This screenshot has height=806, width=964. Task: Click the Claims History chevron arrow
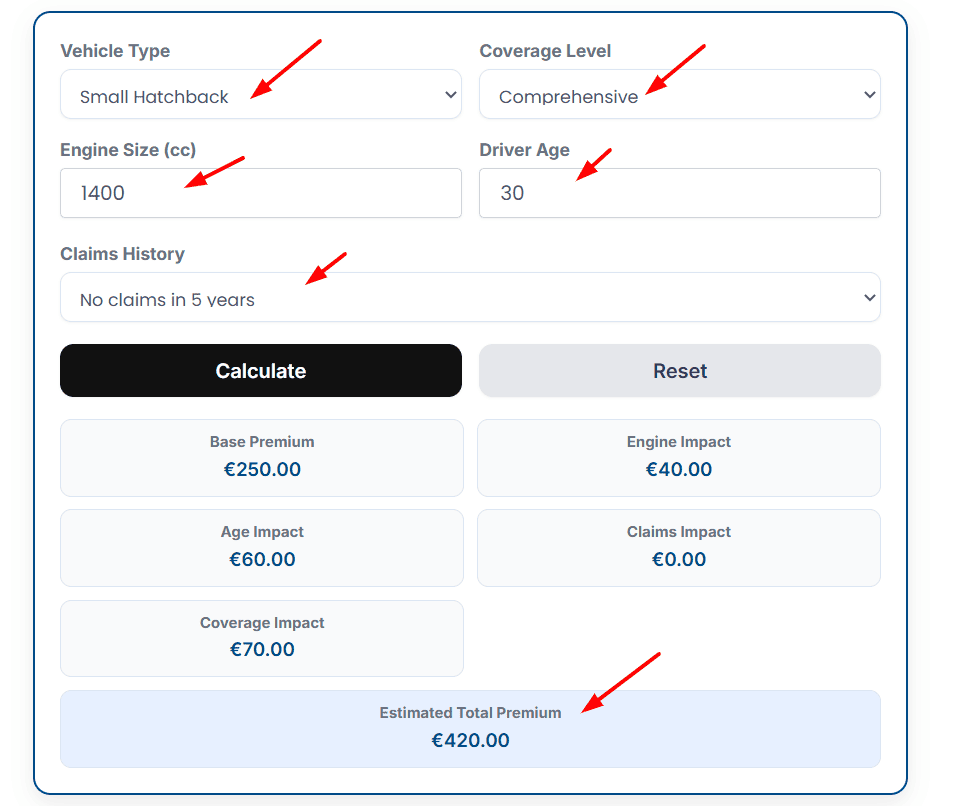pos(868,297)
